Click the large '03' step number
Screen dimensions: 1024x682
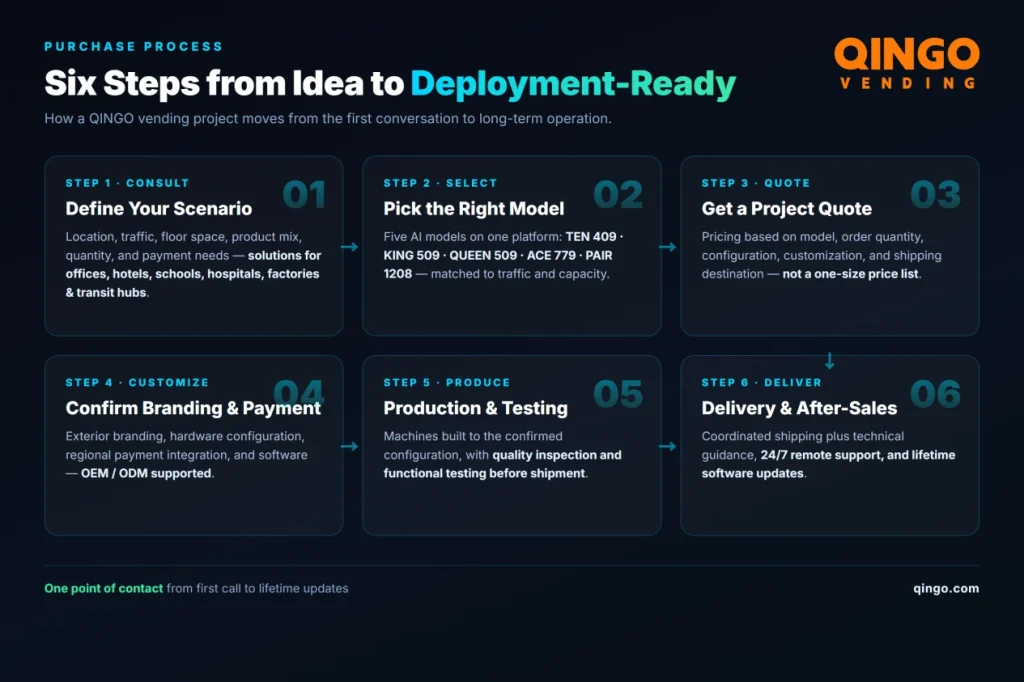click(x=935, y=194)
